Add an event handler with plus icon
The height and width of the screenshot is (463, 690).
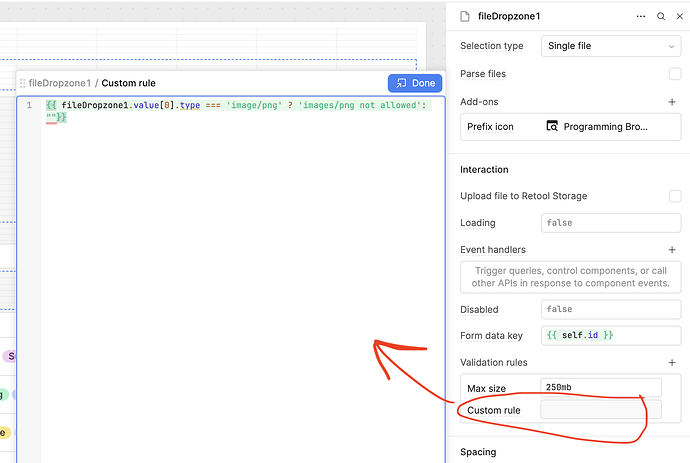[672, 250]
